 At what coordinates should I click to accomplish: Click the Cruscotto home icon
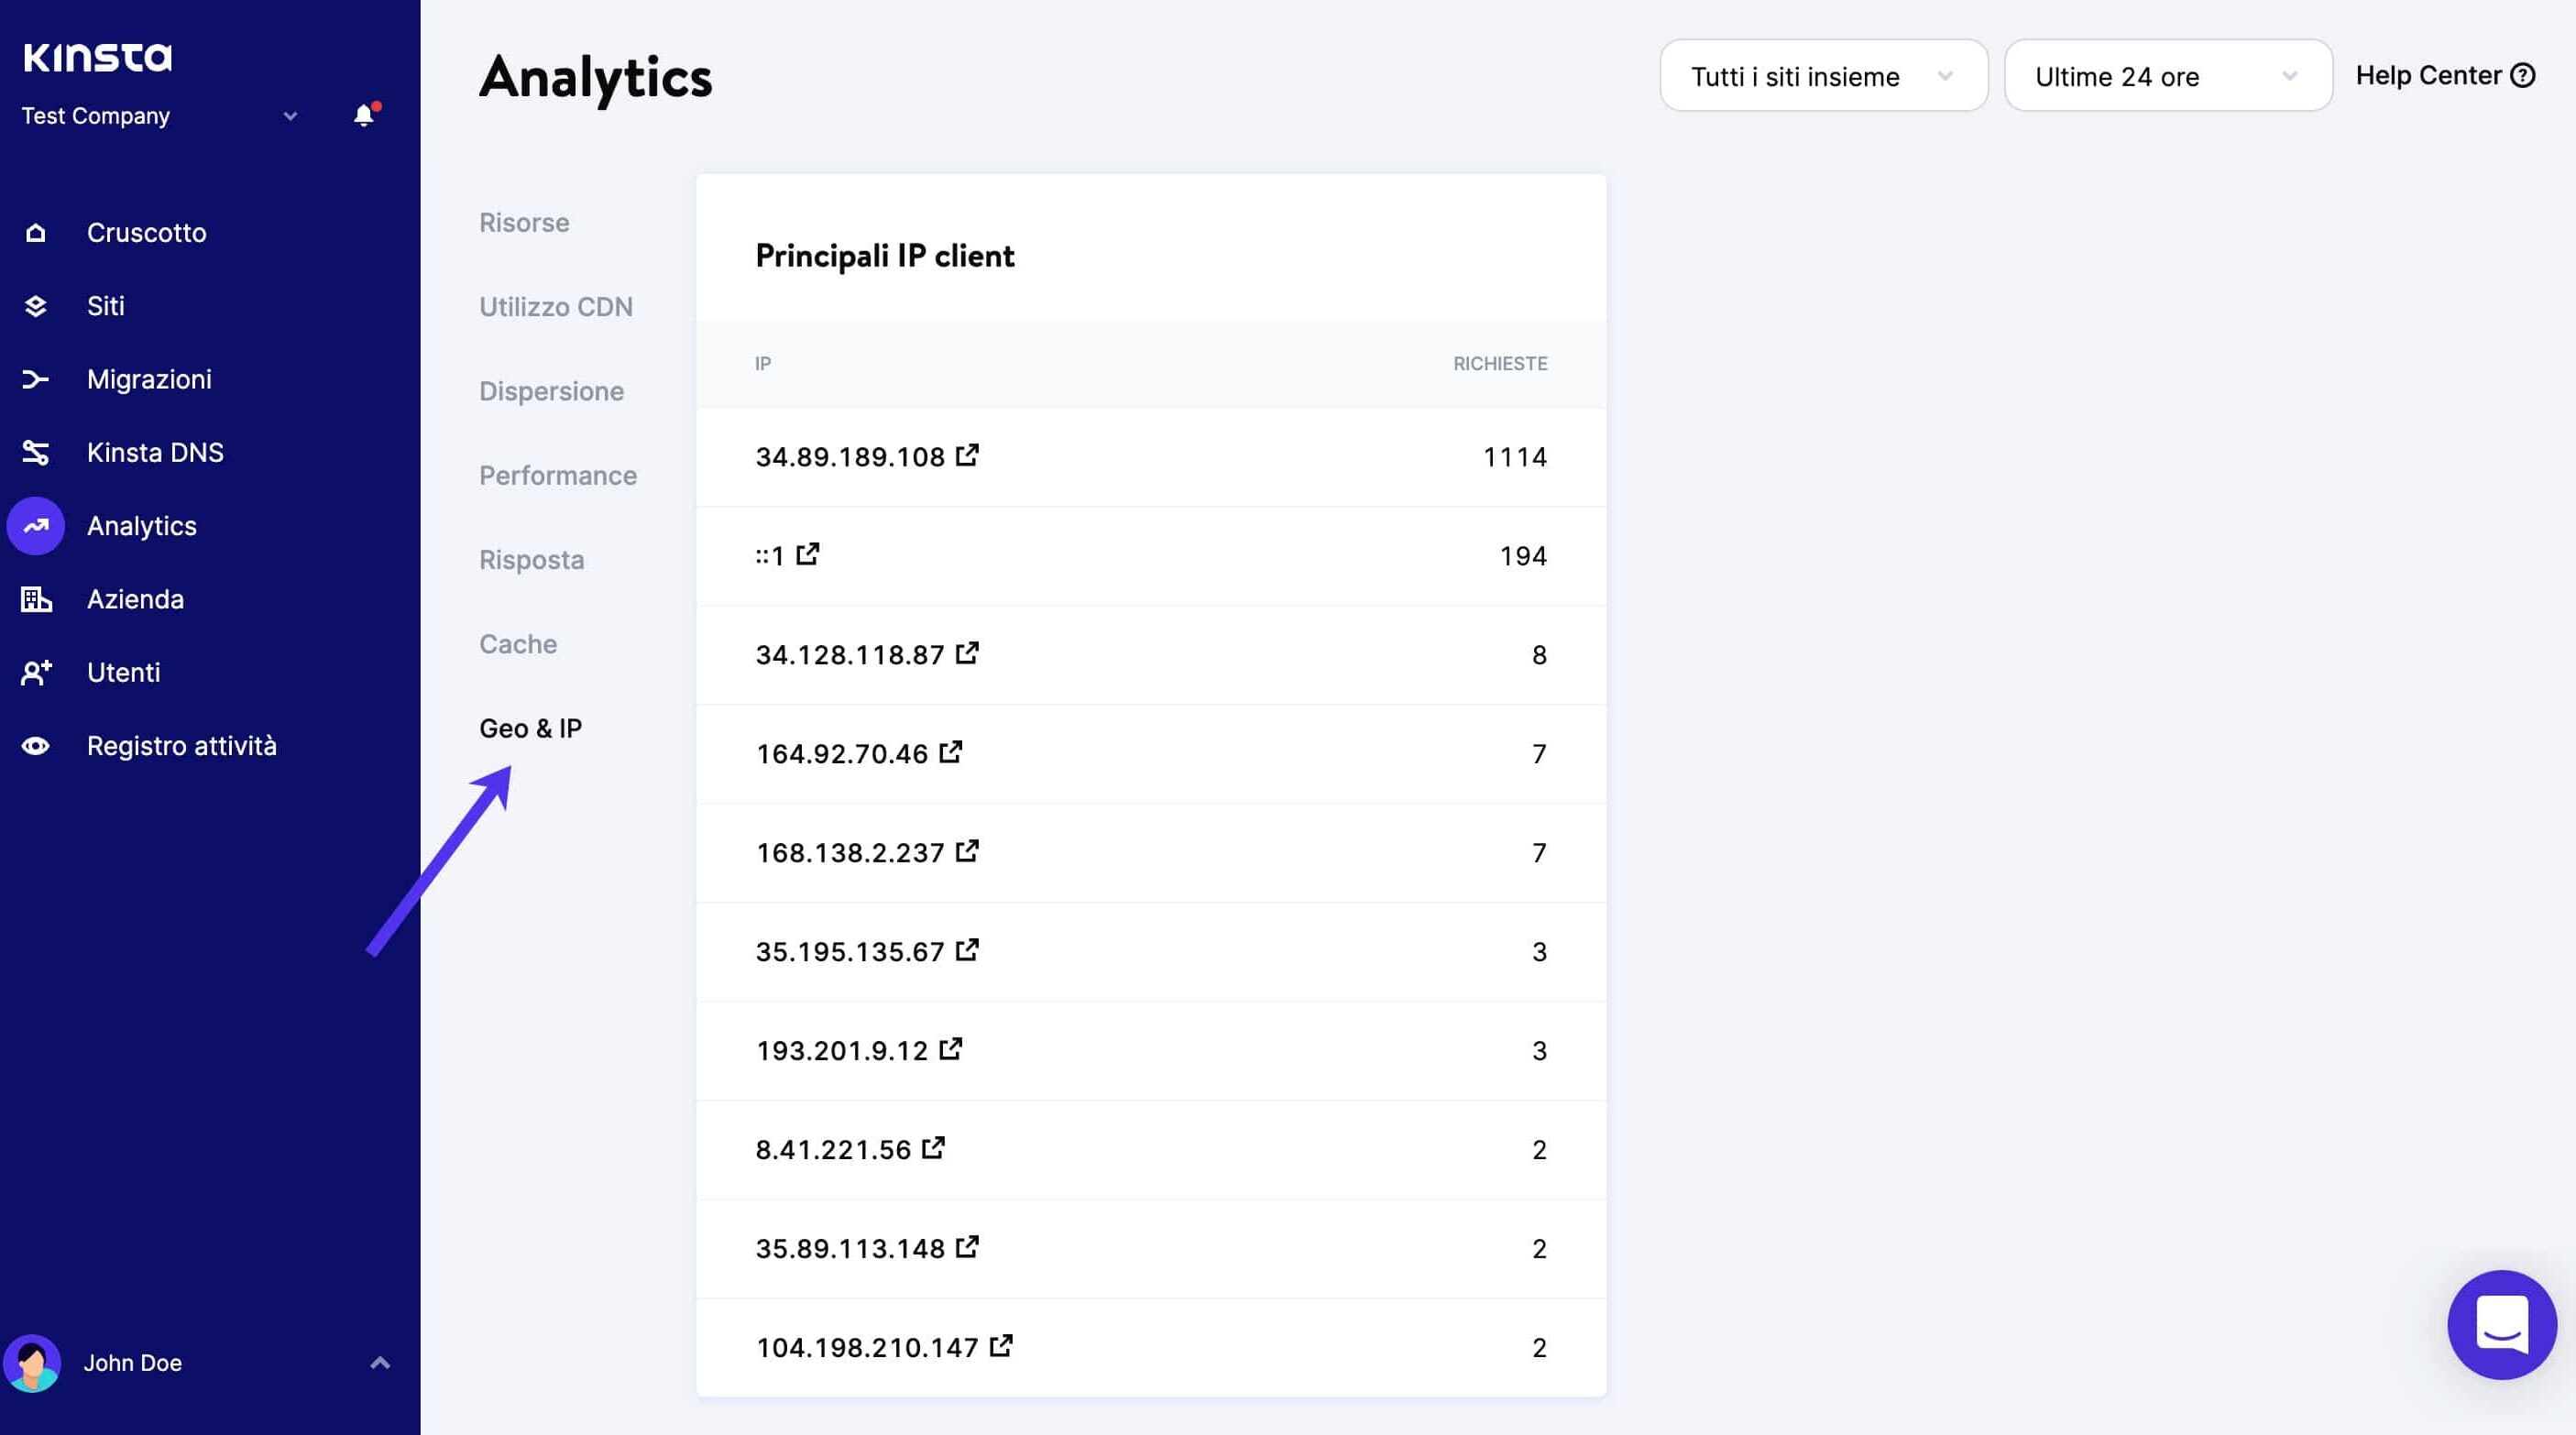(x=36, y=233)
